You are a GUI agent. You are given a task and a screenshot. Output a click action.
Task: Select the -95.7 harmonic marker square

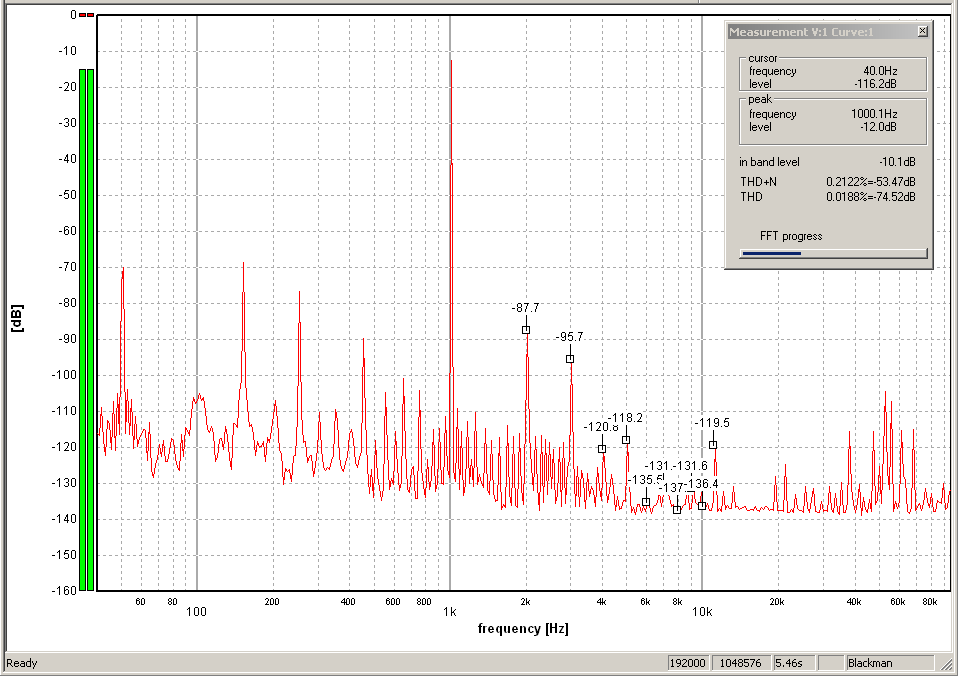click(570, 359)
